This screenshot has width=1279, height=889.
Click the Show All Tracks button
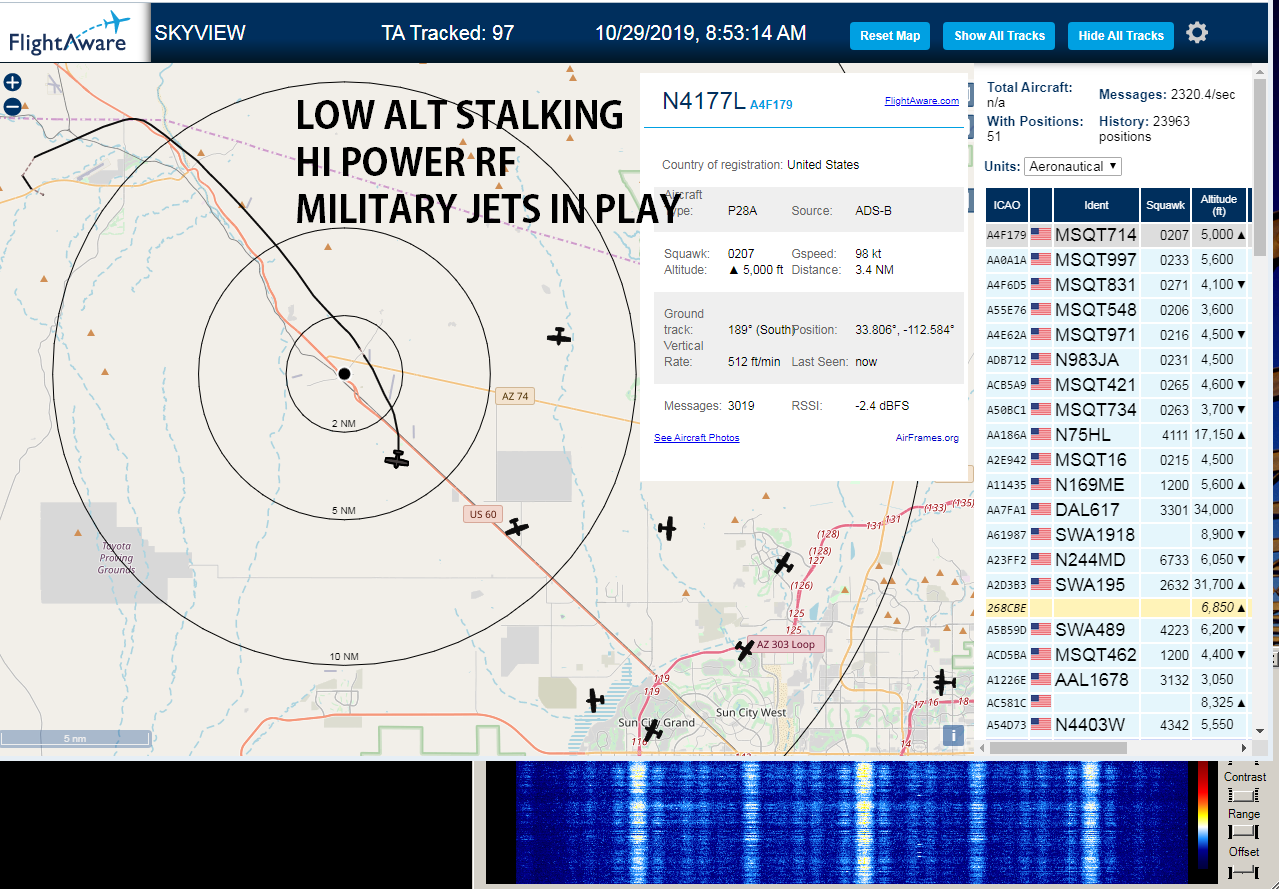(x=999, y=36)
